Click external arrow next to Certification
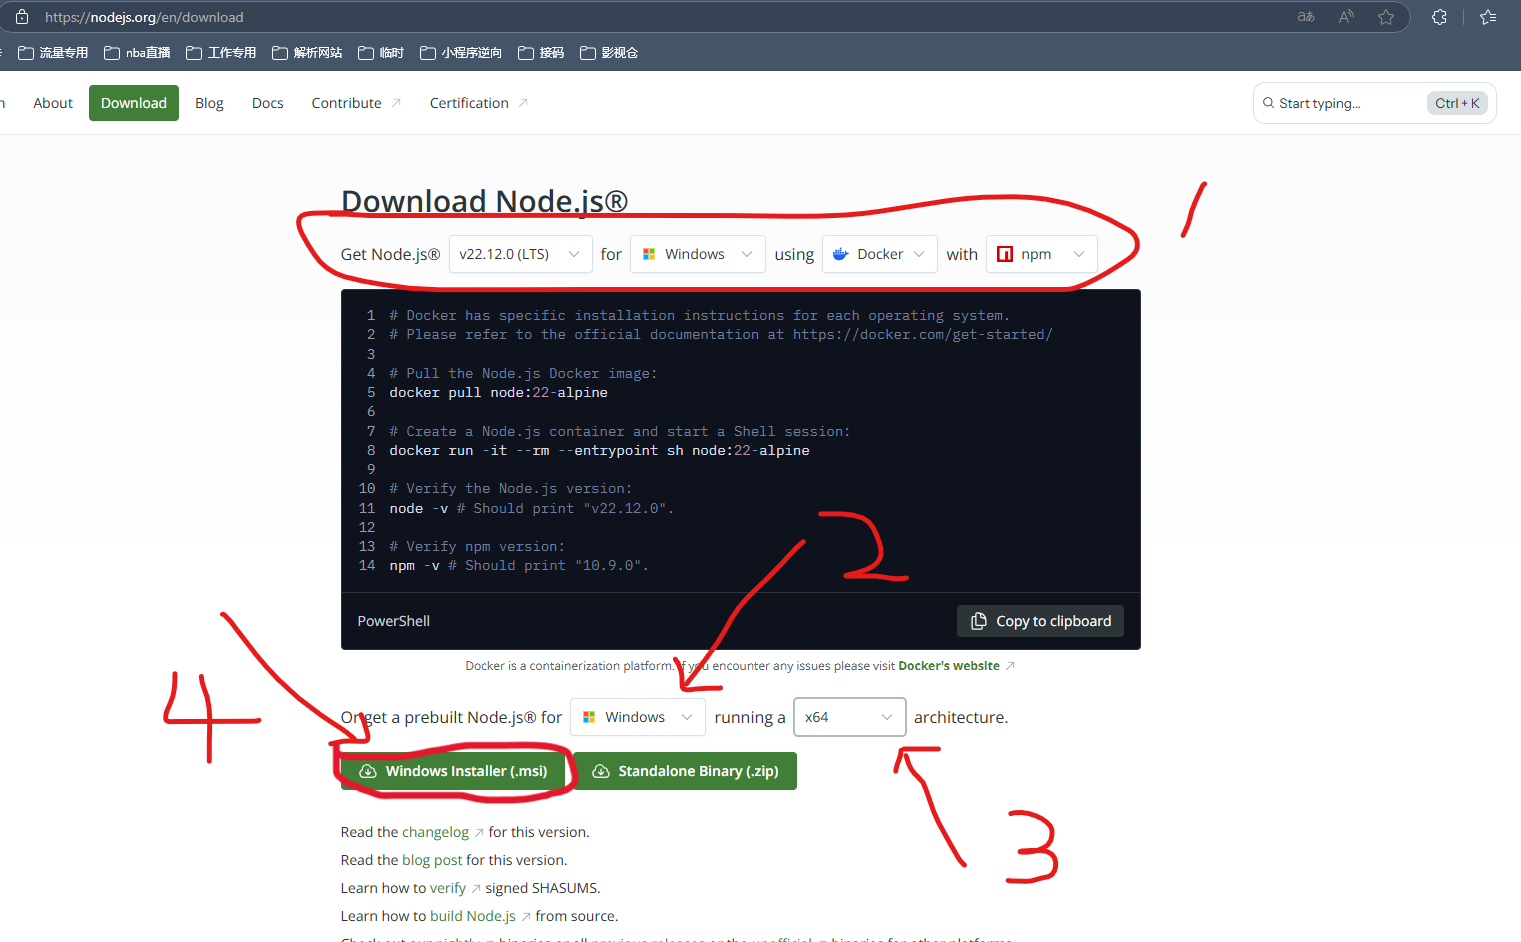This screenshot has height=942, width=1521. (523, 103)
